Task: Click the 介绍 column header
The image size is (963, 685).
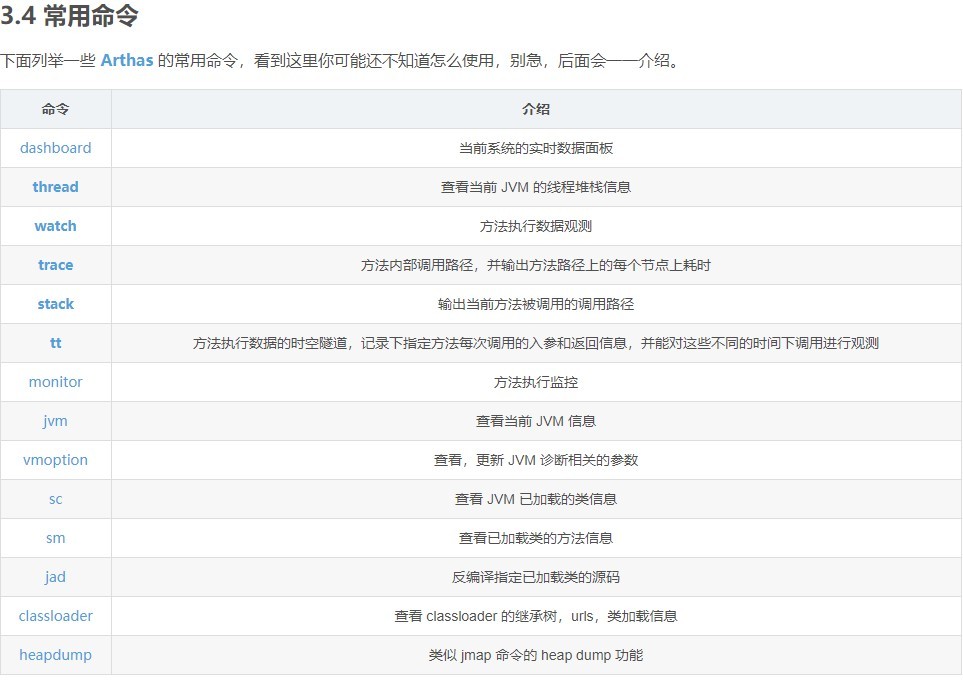Action: coord(535,109)
